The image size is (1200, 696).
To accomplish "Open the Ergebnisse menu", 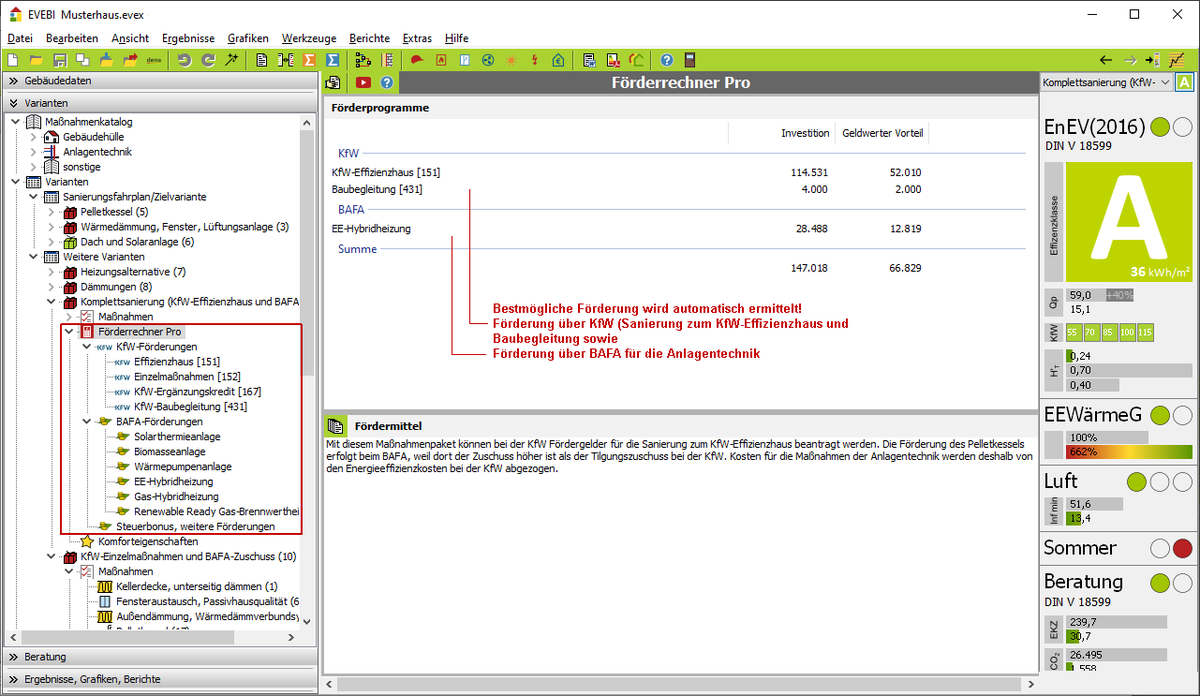I will (188, 38).
